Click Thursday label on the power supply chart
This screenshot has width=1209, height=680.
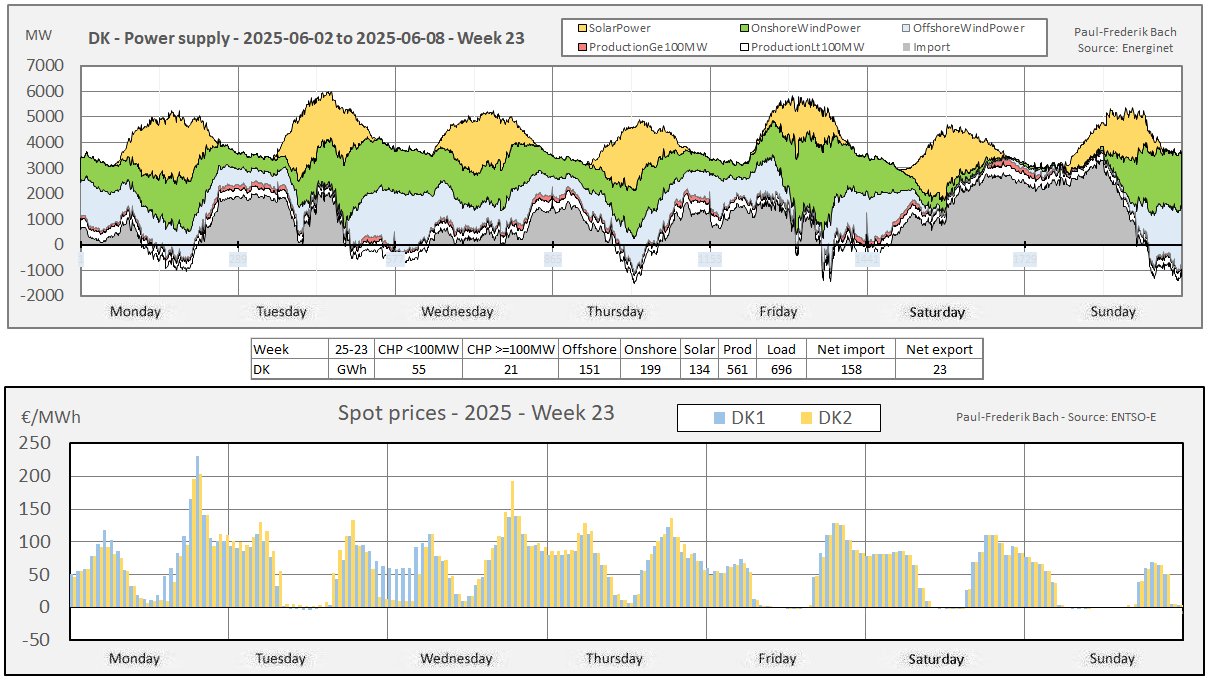[615, 311]
